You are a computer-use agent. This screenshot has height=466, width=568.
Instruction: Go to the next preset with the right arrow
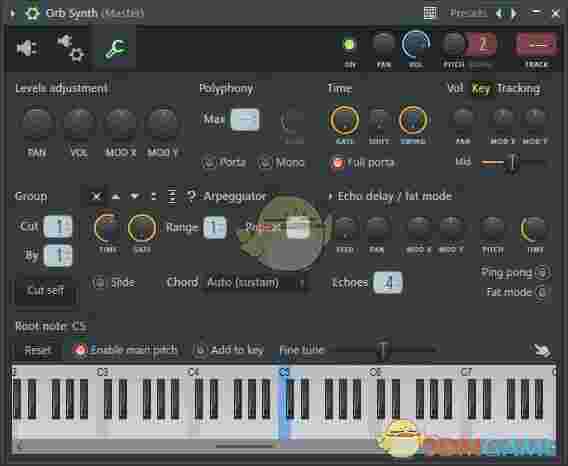pyautogui.click(x=514, y=13)
